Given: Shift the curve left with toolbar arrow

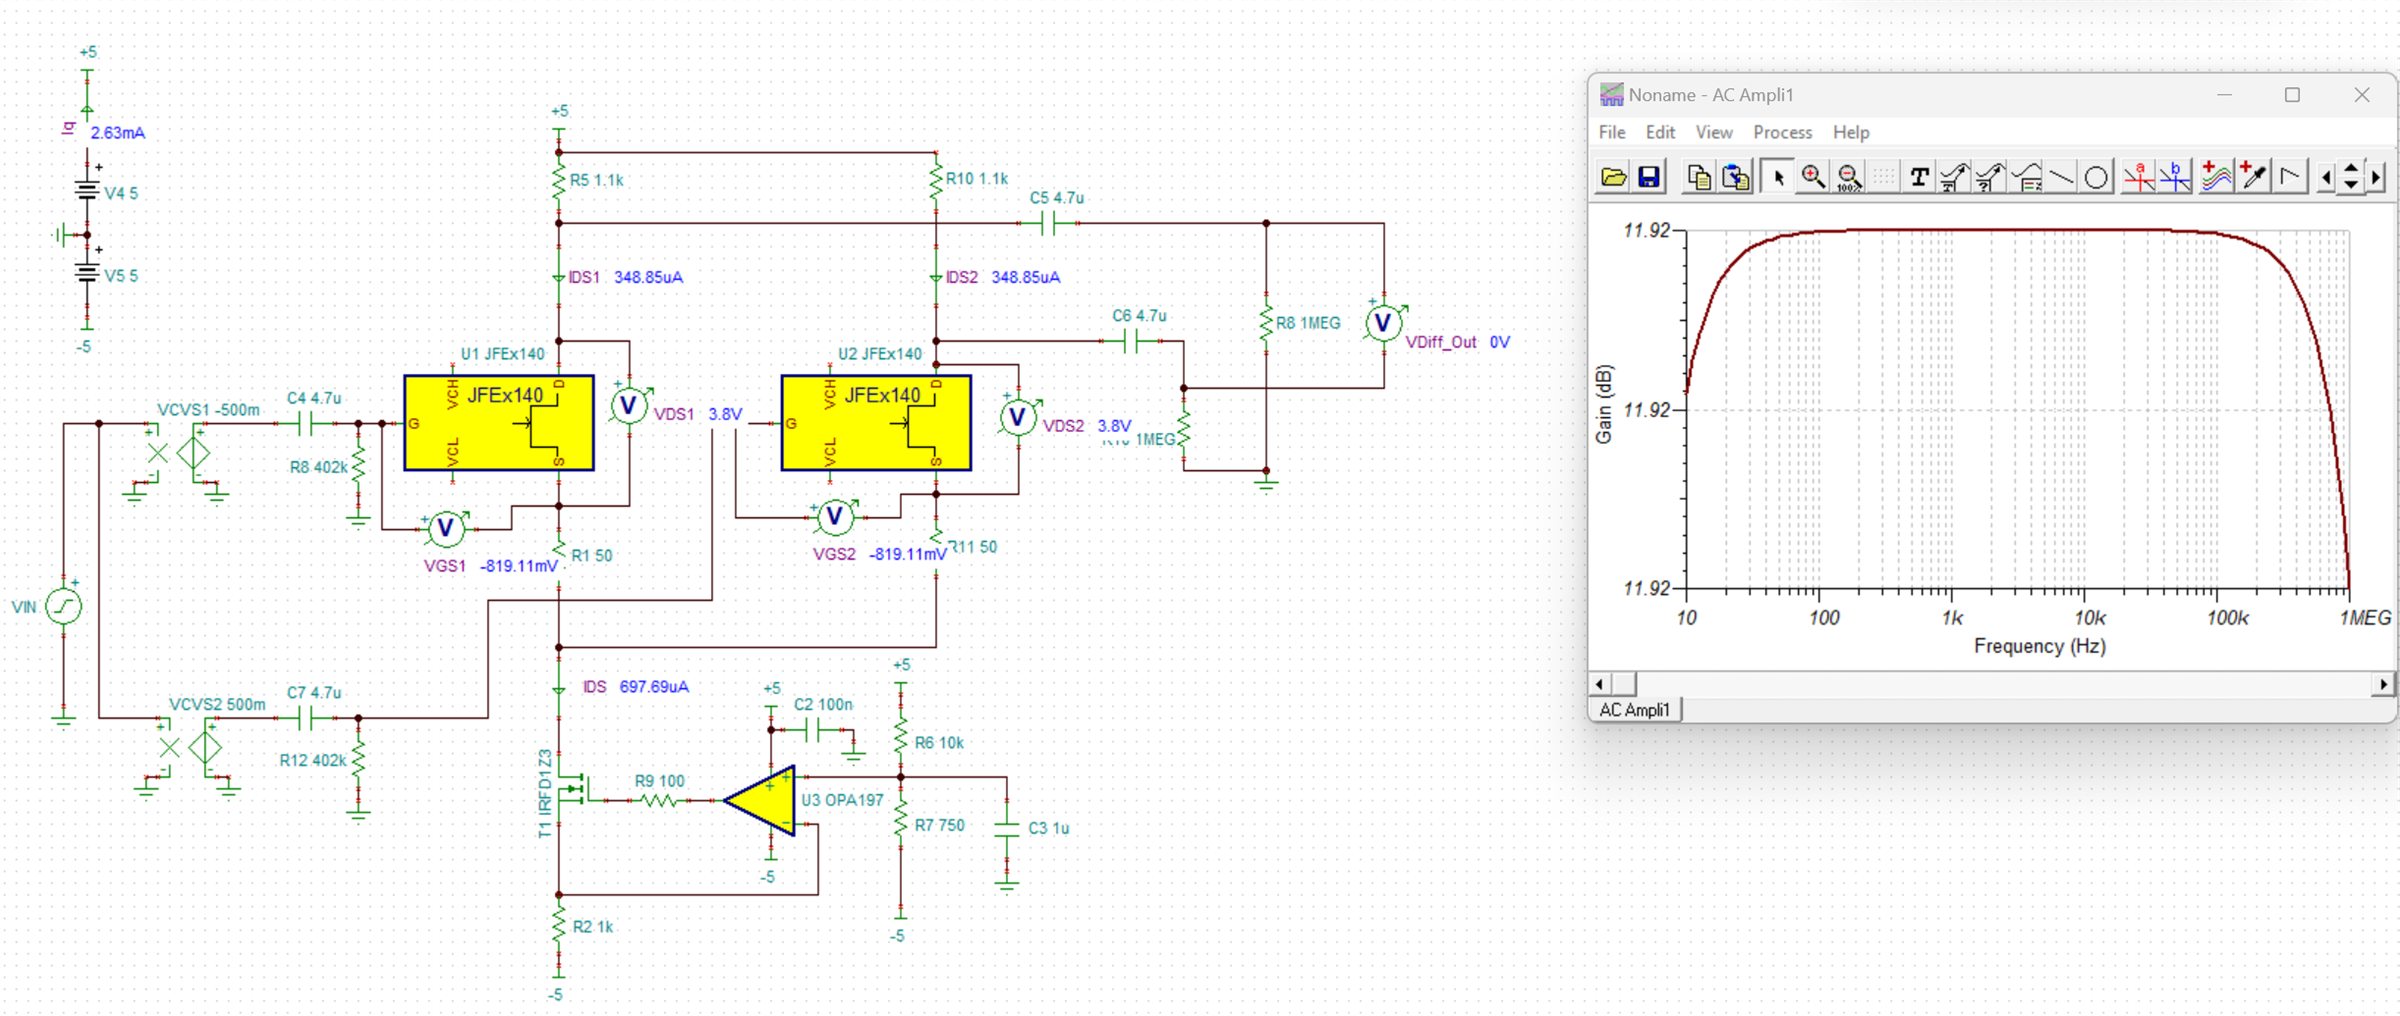Looking at the screenshot, I should point(2326,178).
